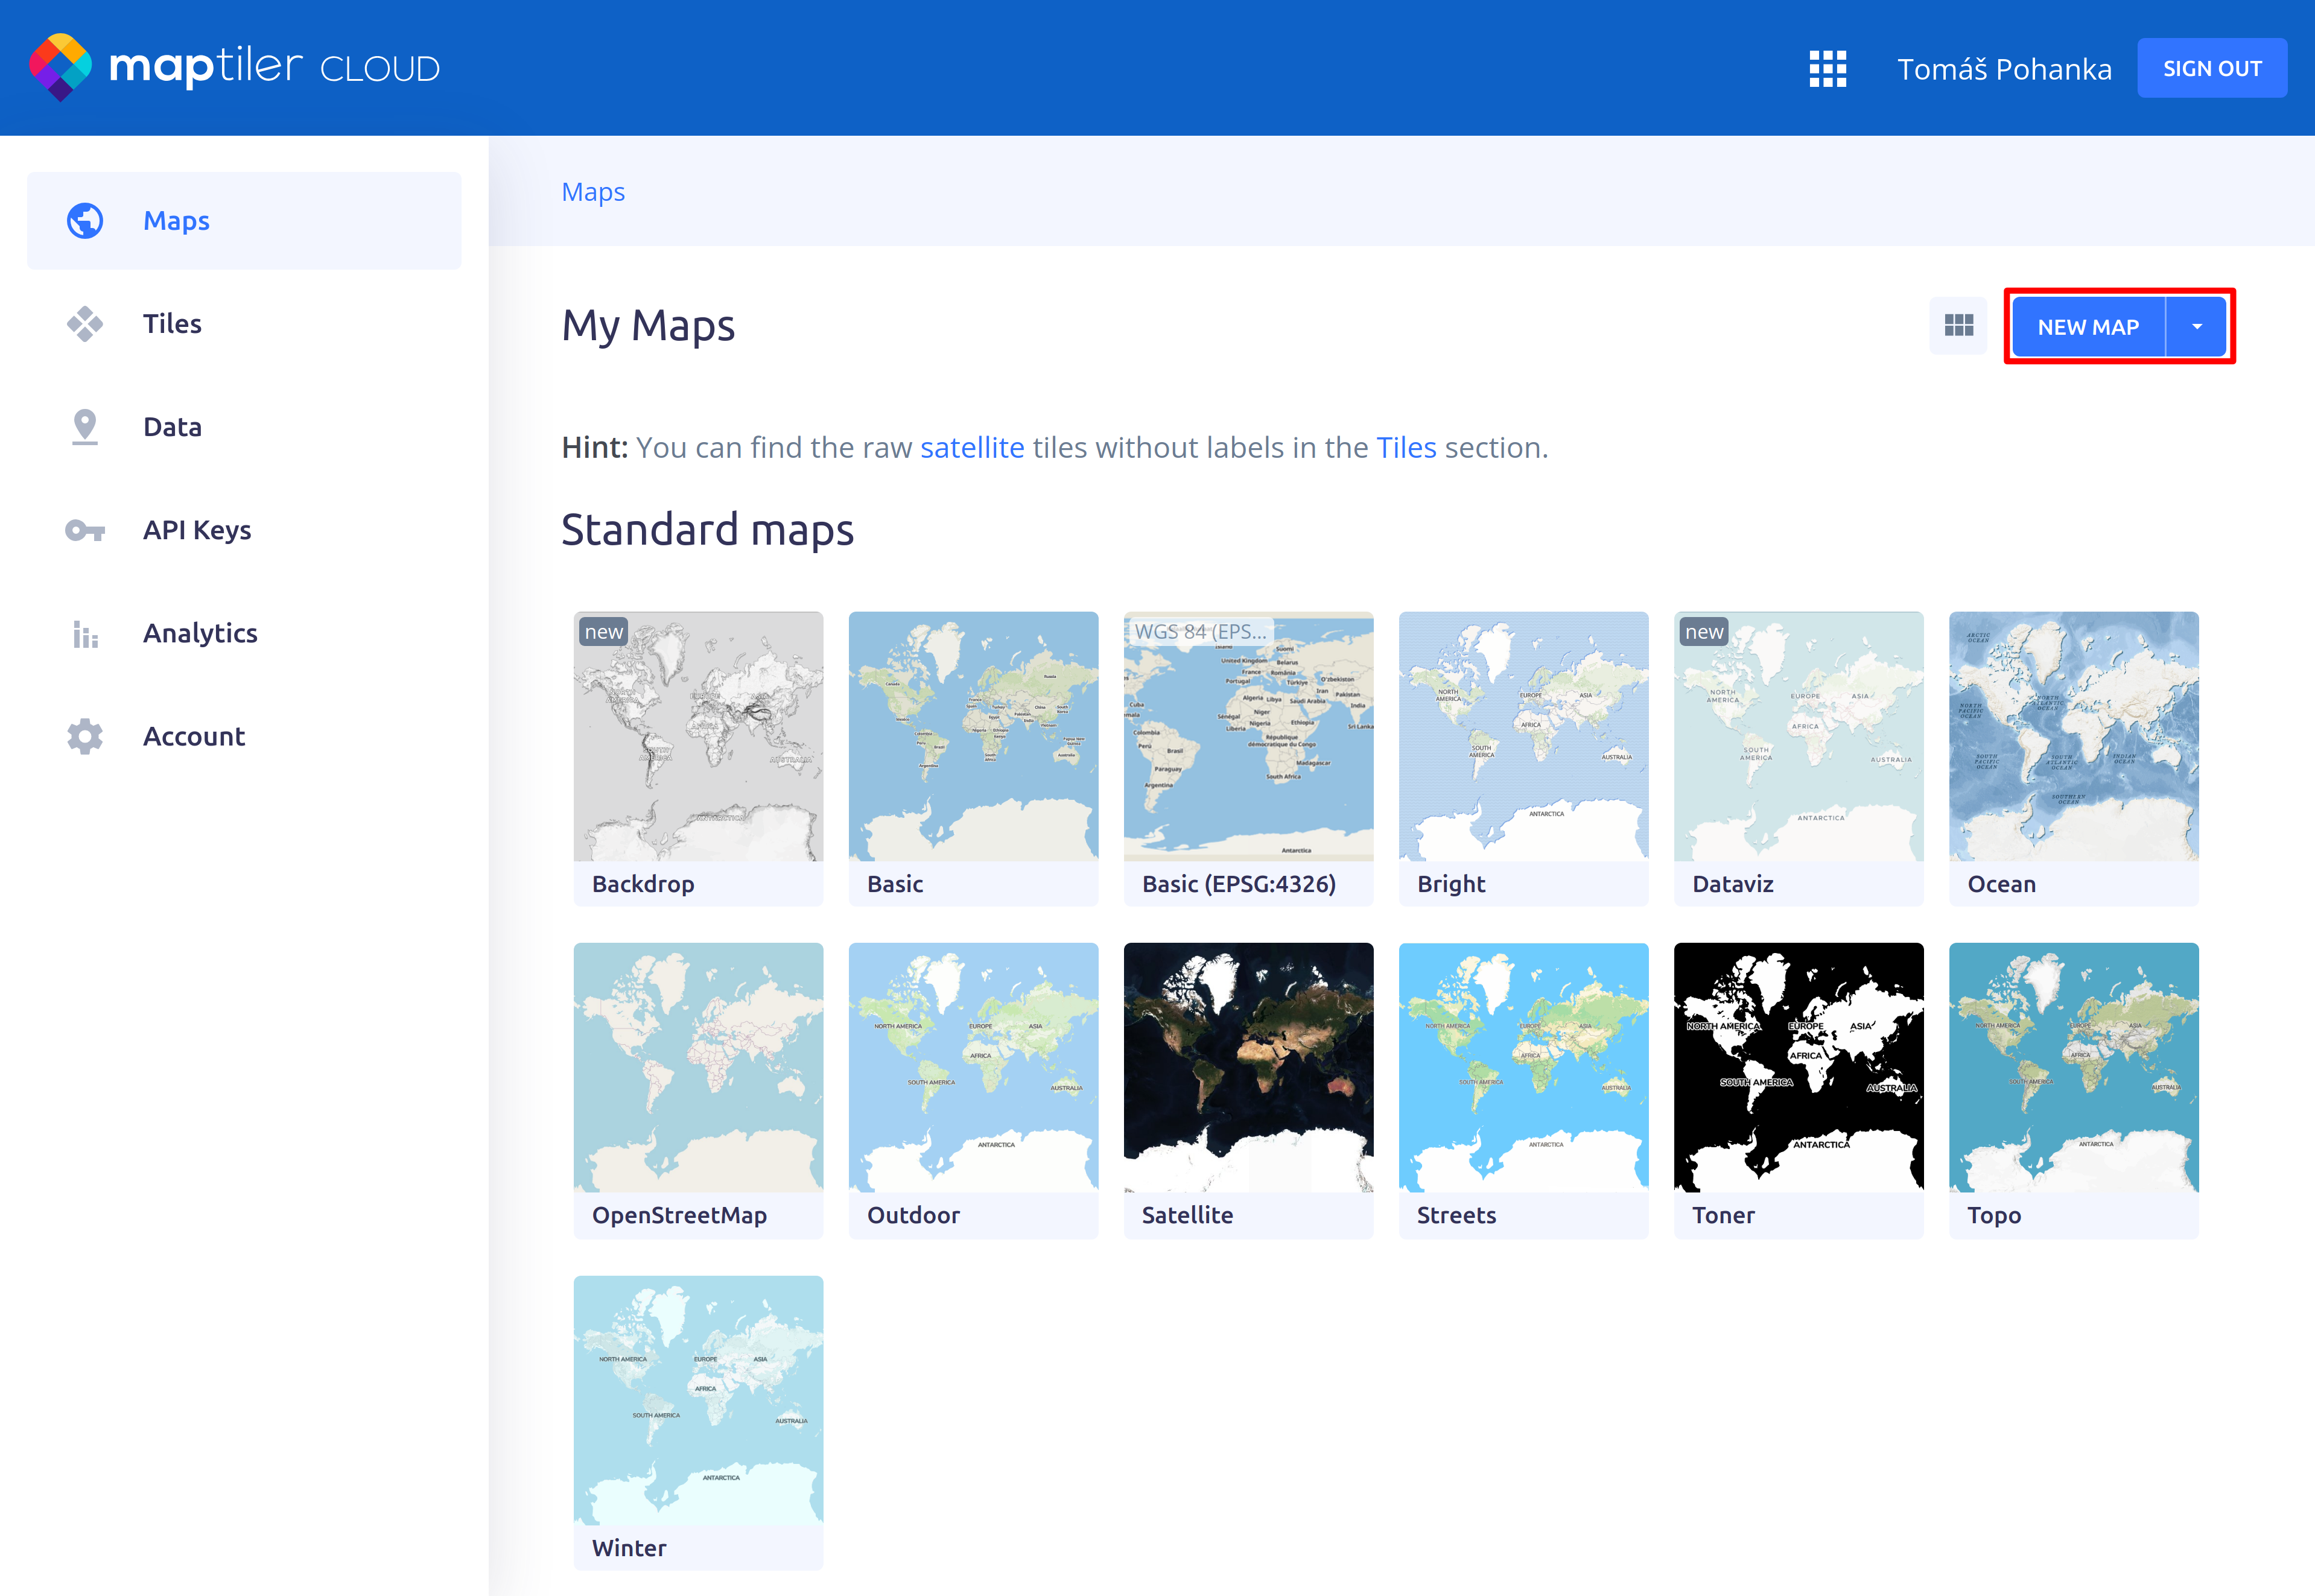Image resolution: width=2315 pixels, height=1596 pixels.
Task: Open the Toner map thumbnail
Action: point(1797,1068)
